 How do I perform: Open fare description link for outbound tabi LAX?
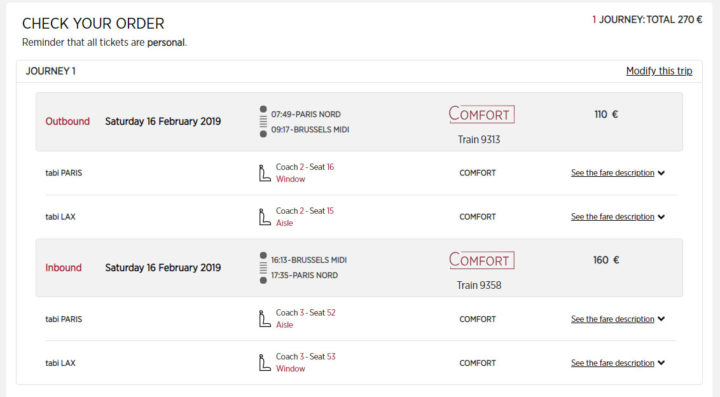613,217
